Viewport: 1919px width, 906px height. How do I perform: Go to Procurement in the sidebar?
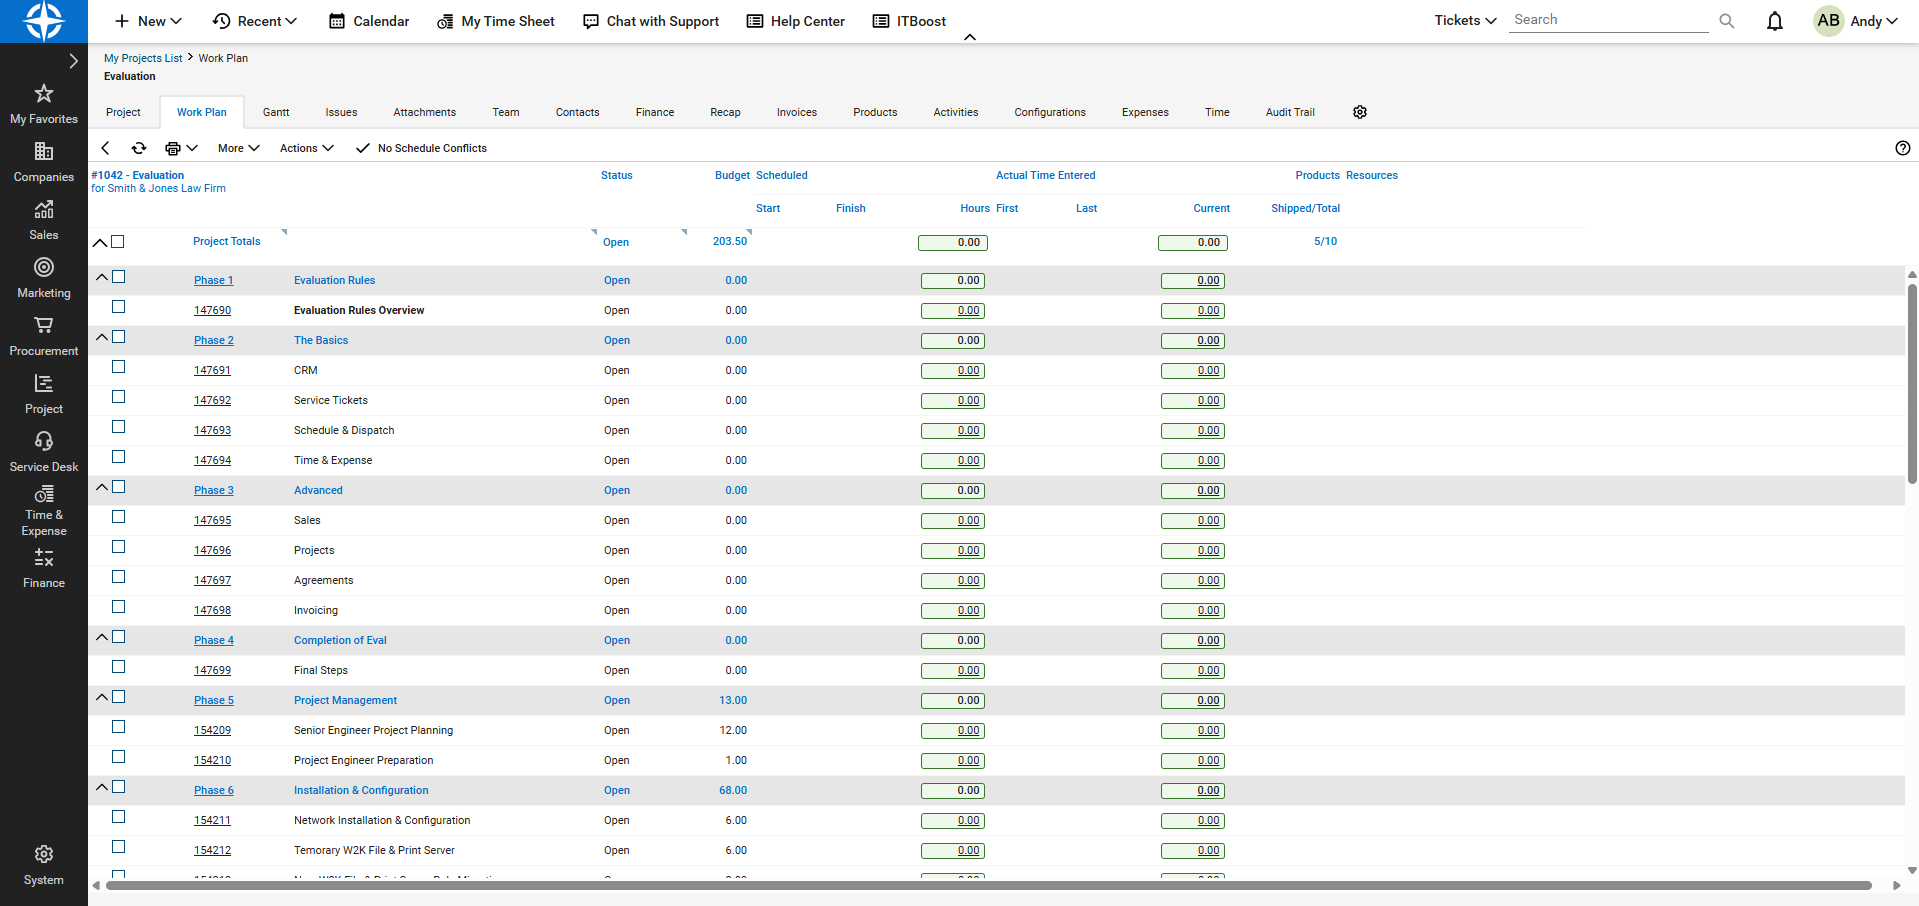[x=44, y=336]
